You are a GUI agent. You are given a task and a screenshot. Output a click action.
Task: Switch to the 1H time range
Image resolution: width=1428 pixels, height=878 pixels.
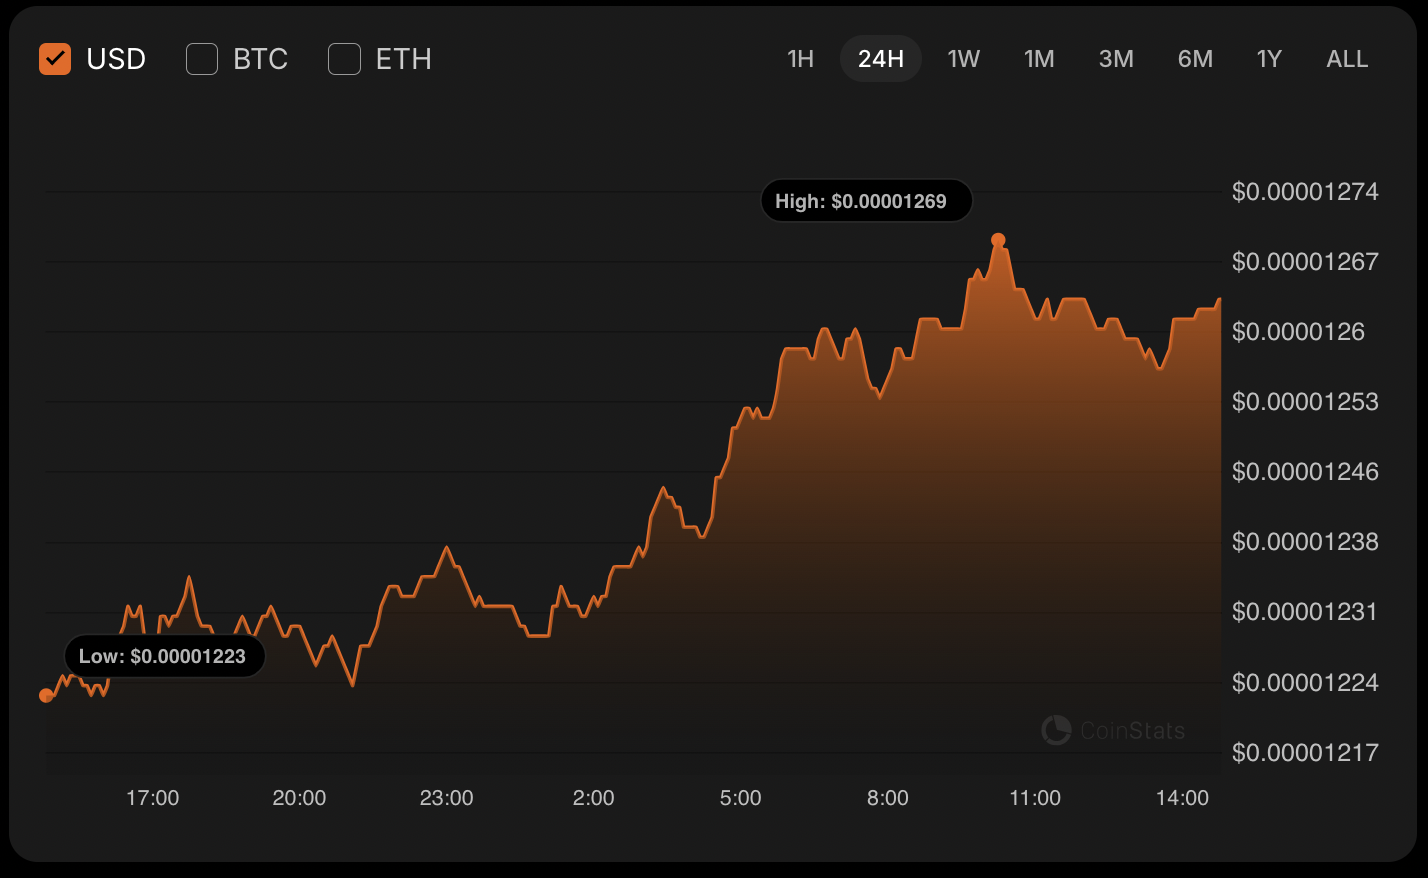(x=800, y=59)
